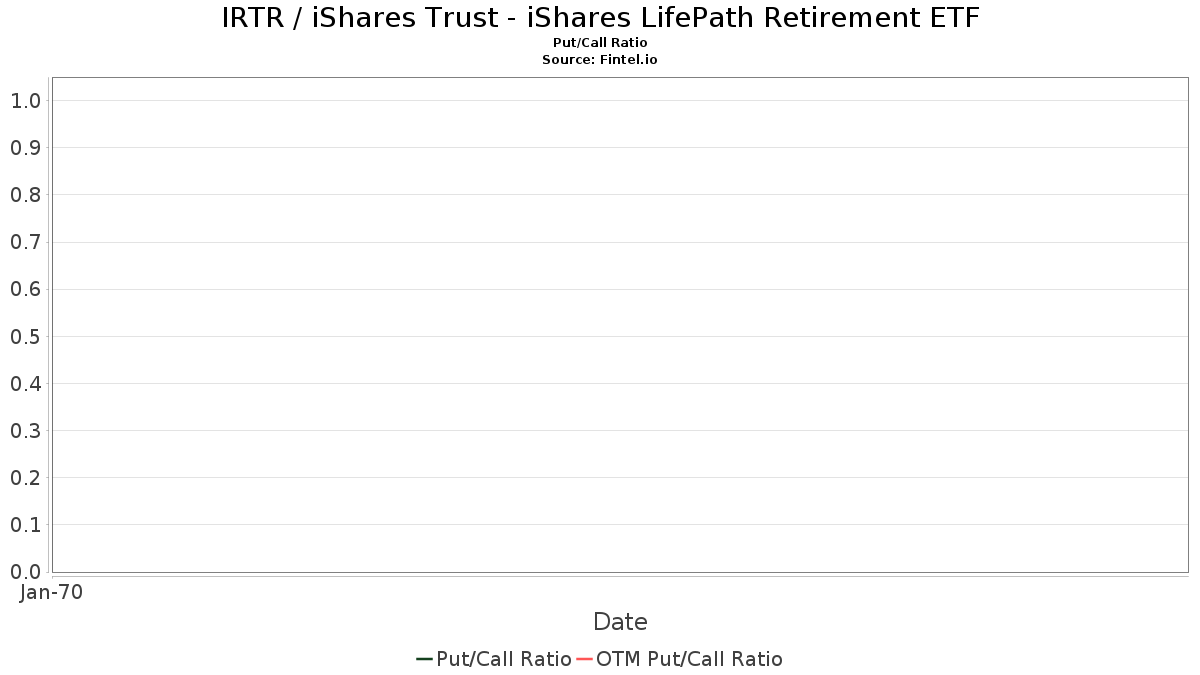Image resolution: width=1200 pixels, height=675 pixels.
Task: Select the 0.1 y-axis label
Action: click(x=25, y=525)
